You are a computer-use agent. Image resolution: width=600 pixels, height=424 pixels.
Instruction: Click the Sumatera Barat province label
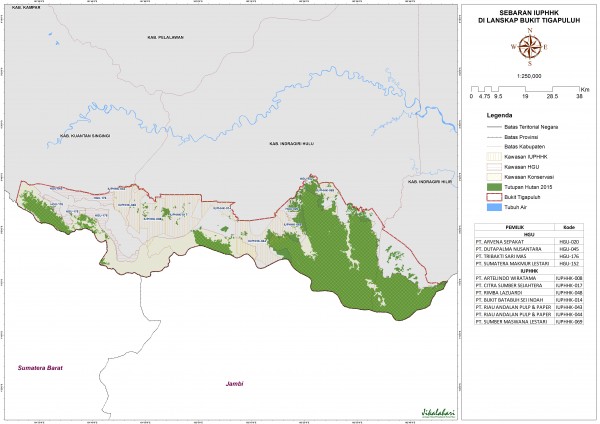[38, 368]
